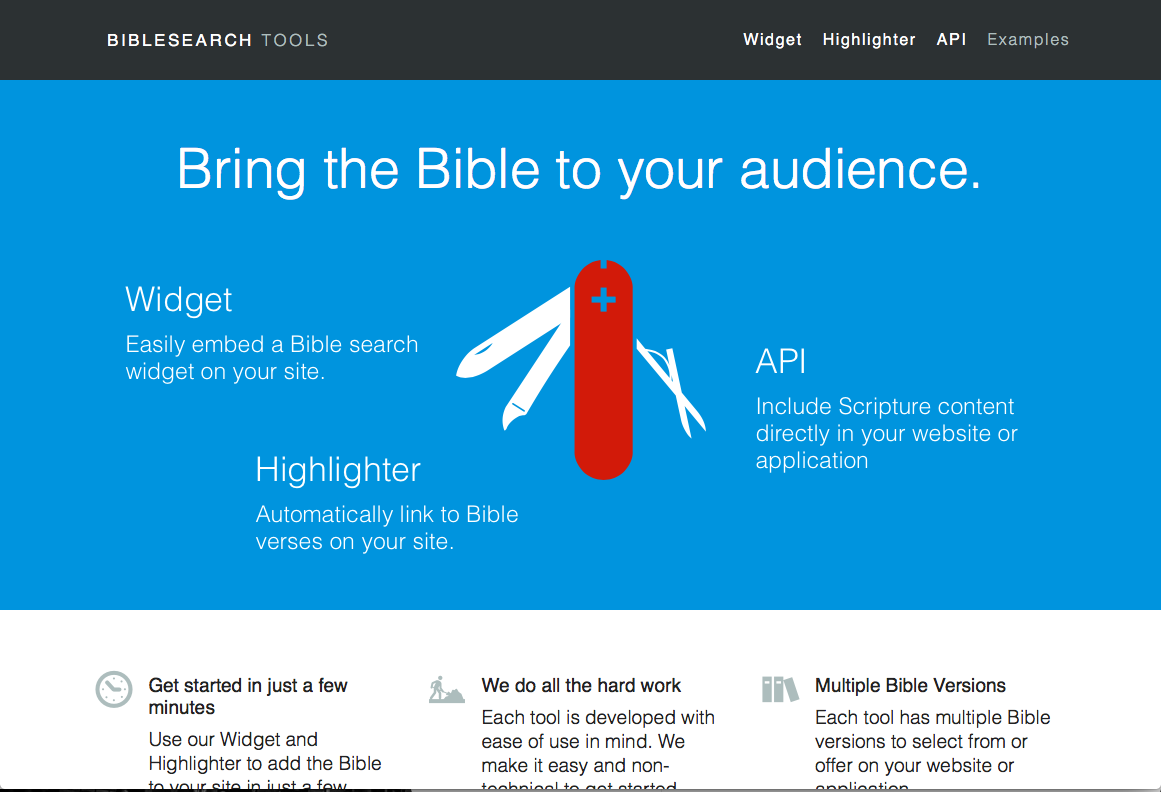The image size is (1161, 792).
Task: Select the Widget heading in hero
Action: coord(179,300)
